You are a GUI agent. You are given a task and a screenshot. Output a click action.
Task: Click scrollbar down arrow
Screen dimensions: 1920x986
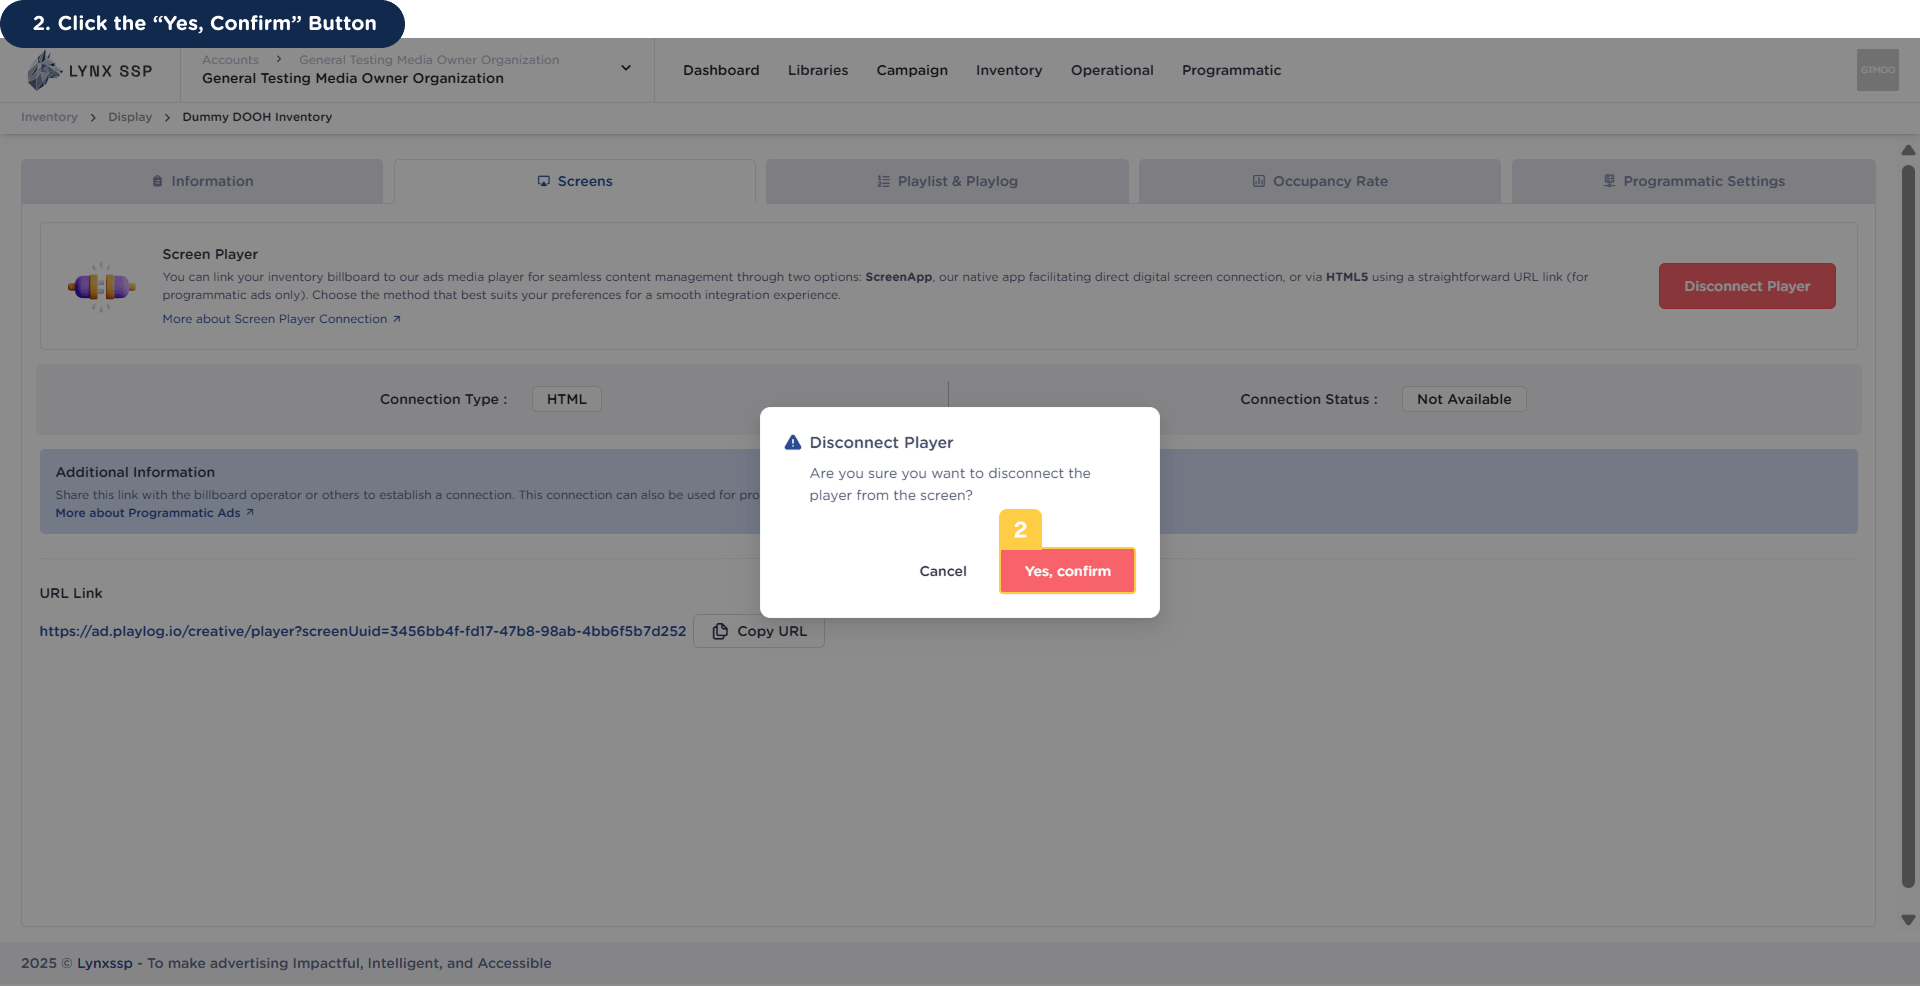[x=1908, y=920]
